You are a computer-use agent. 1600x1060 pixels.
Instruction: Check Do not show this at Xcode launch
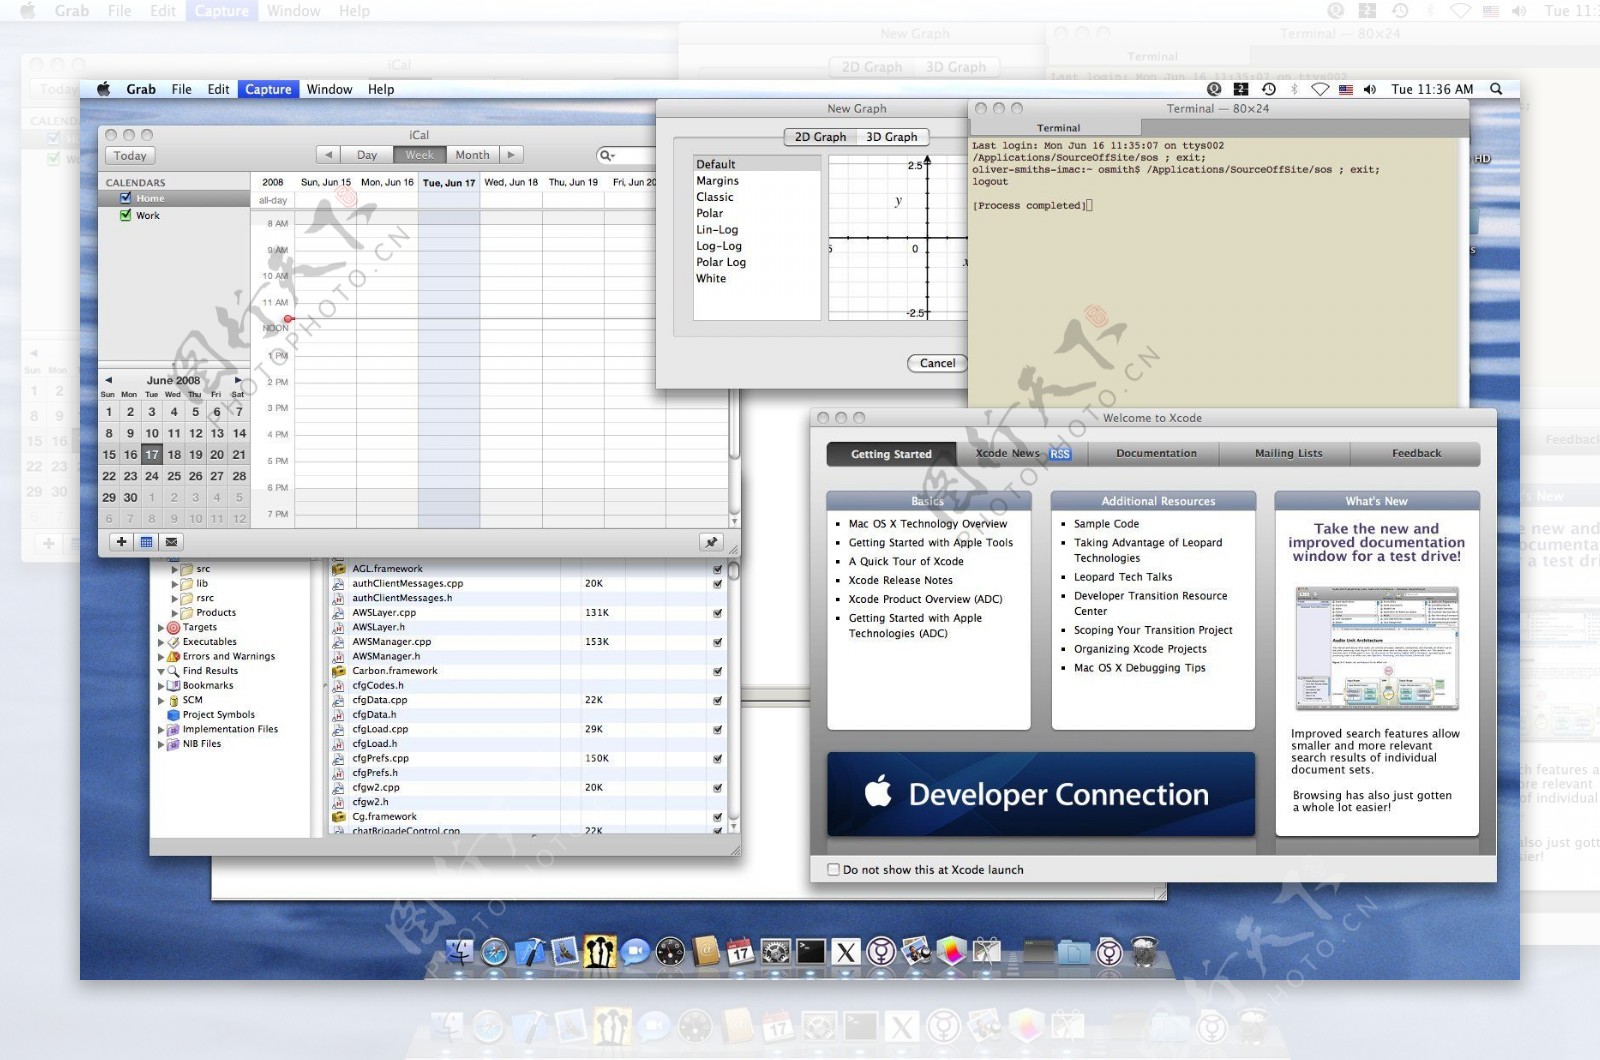(833, 869)
